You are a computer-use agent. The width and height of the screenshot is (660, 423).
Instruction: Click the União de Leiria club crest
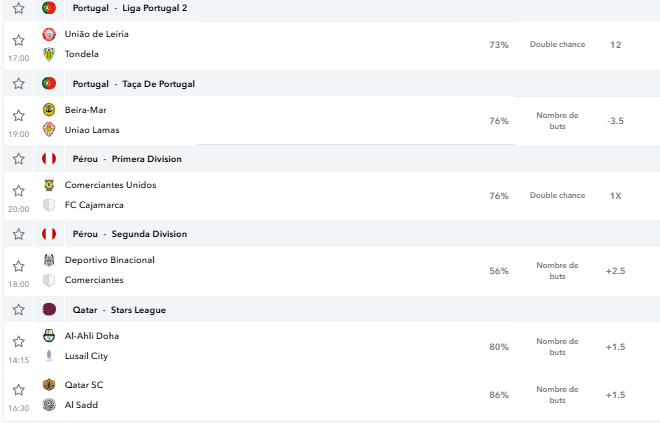[x=49, y=34]
